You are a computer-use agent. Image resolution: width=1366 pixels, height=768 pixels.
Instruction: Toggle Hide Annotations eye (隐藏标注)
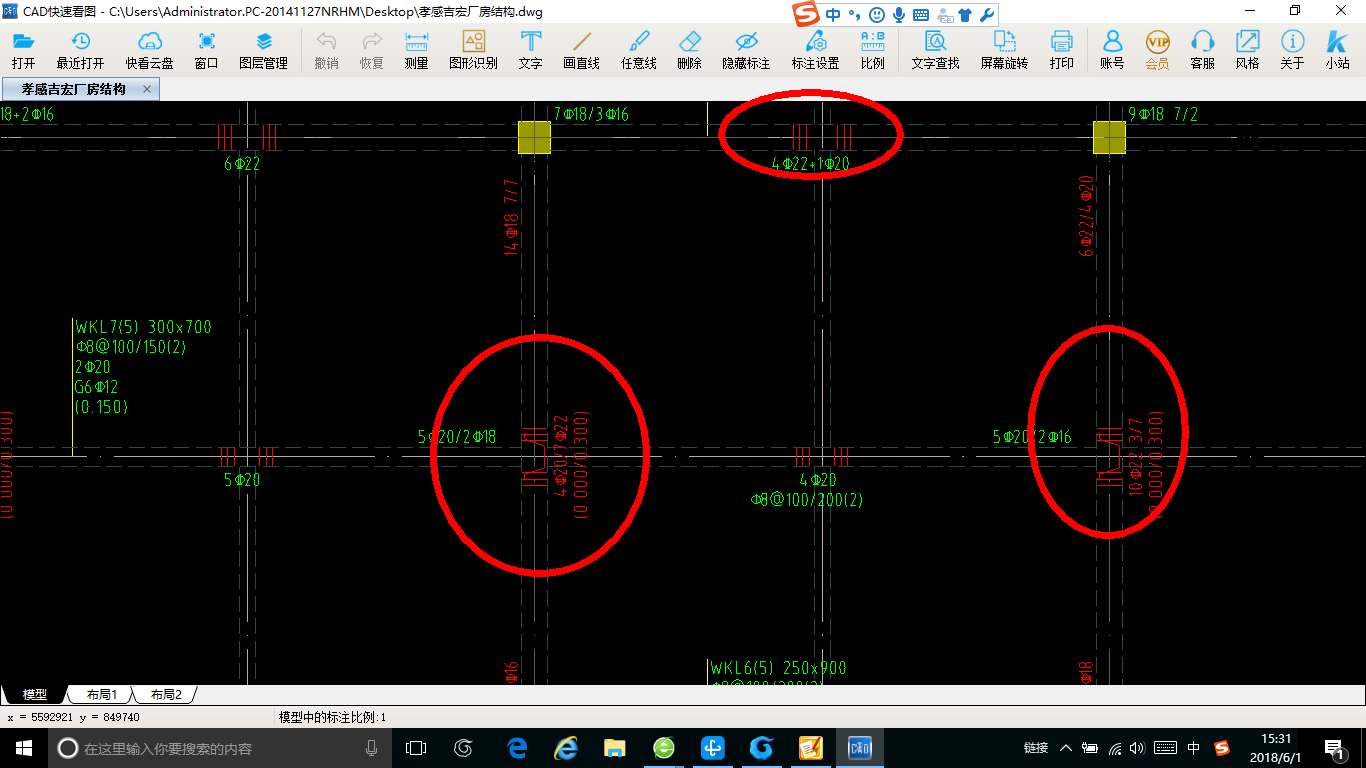click(746, 50)
